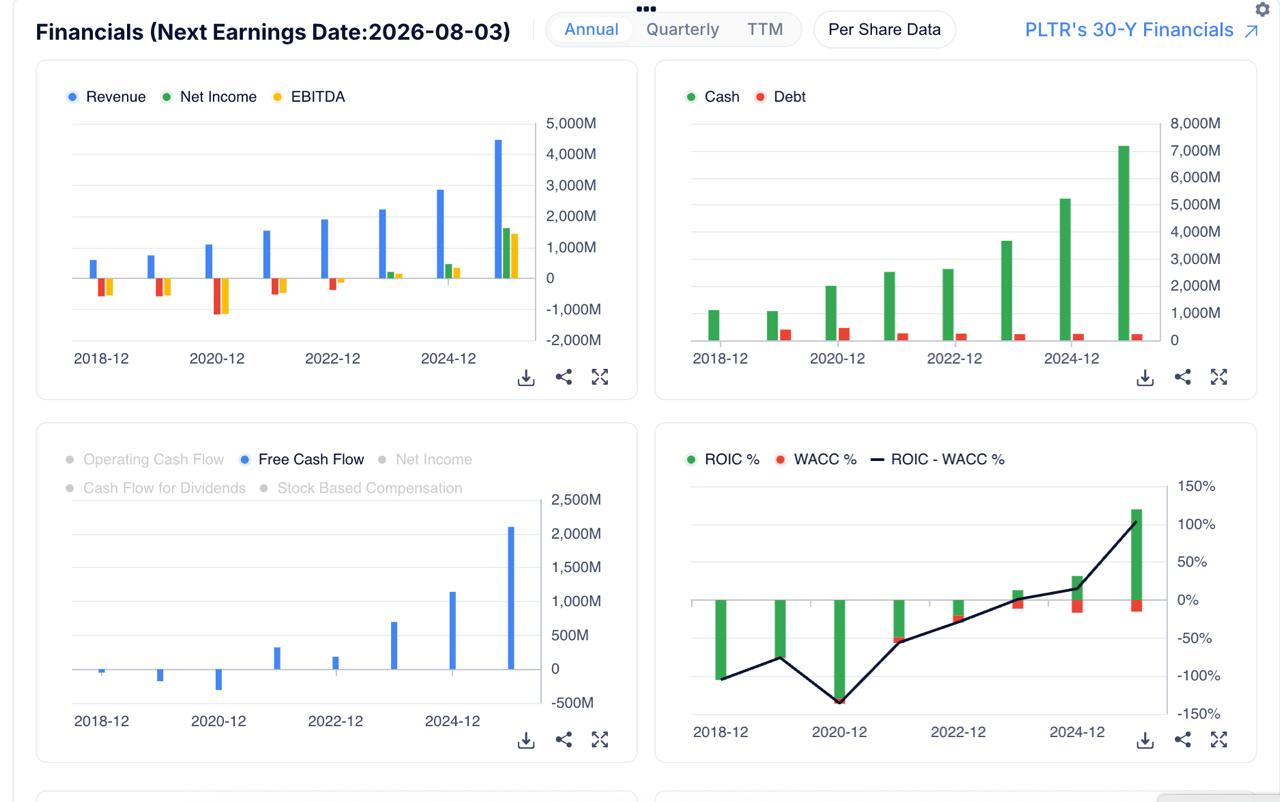Screen dimensions: 1280x802
Task: Open settings gear at top right
Action: (x=1262, y=9)
